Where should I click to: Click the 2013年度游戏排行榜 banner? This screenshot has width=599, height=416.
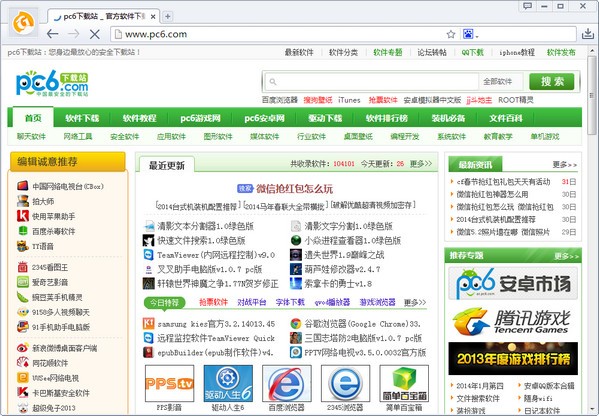point(513,358)
